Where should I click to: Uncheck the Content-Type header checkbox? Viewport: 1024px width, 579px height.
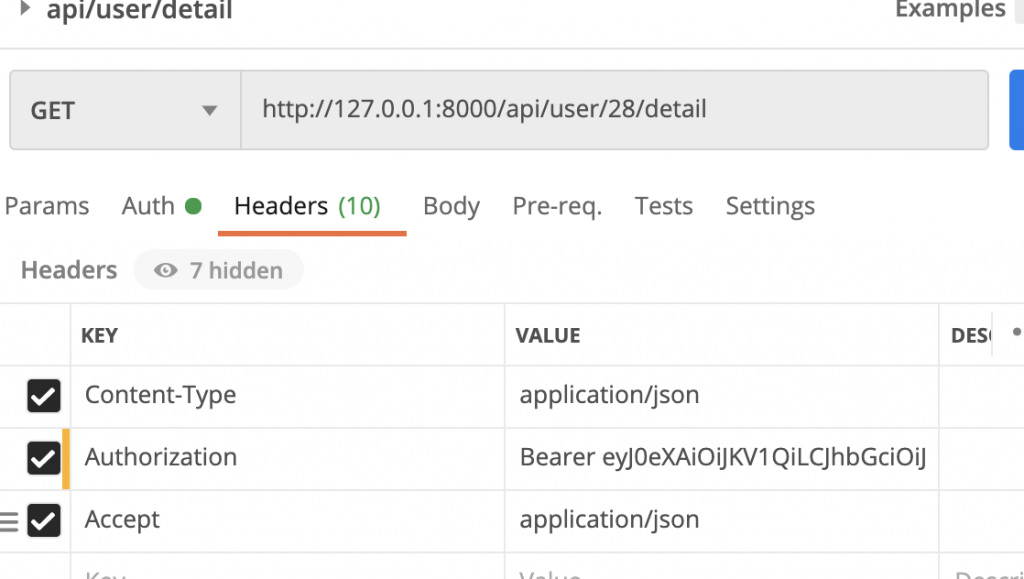point(43,396)
